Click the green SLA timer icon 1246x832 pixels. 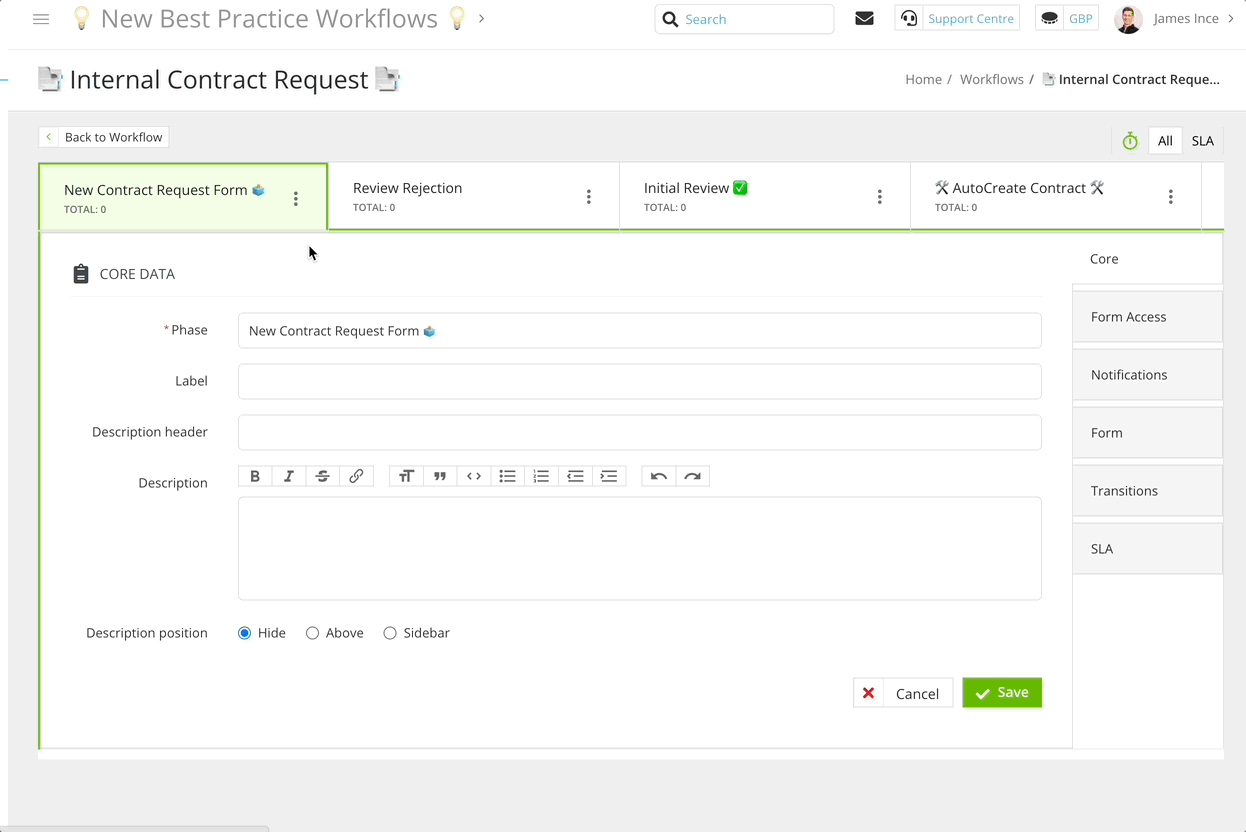coord(1129,140)
